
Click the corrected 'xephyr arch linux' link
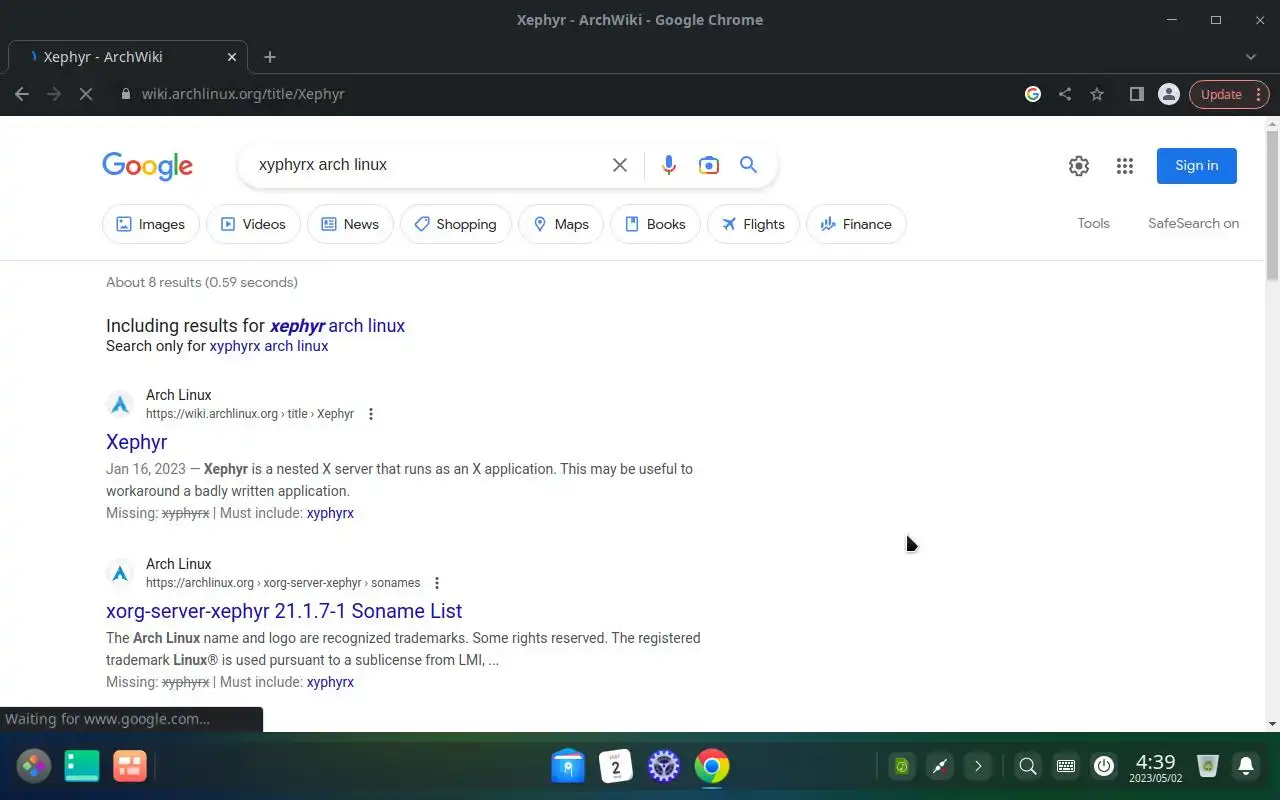(337, 326)
